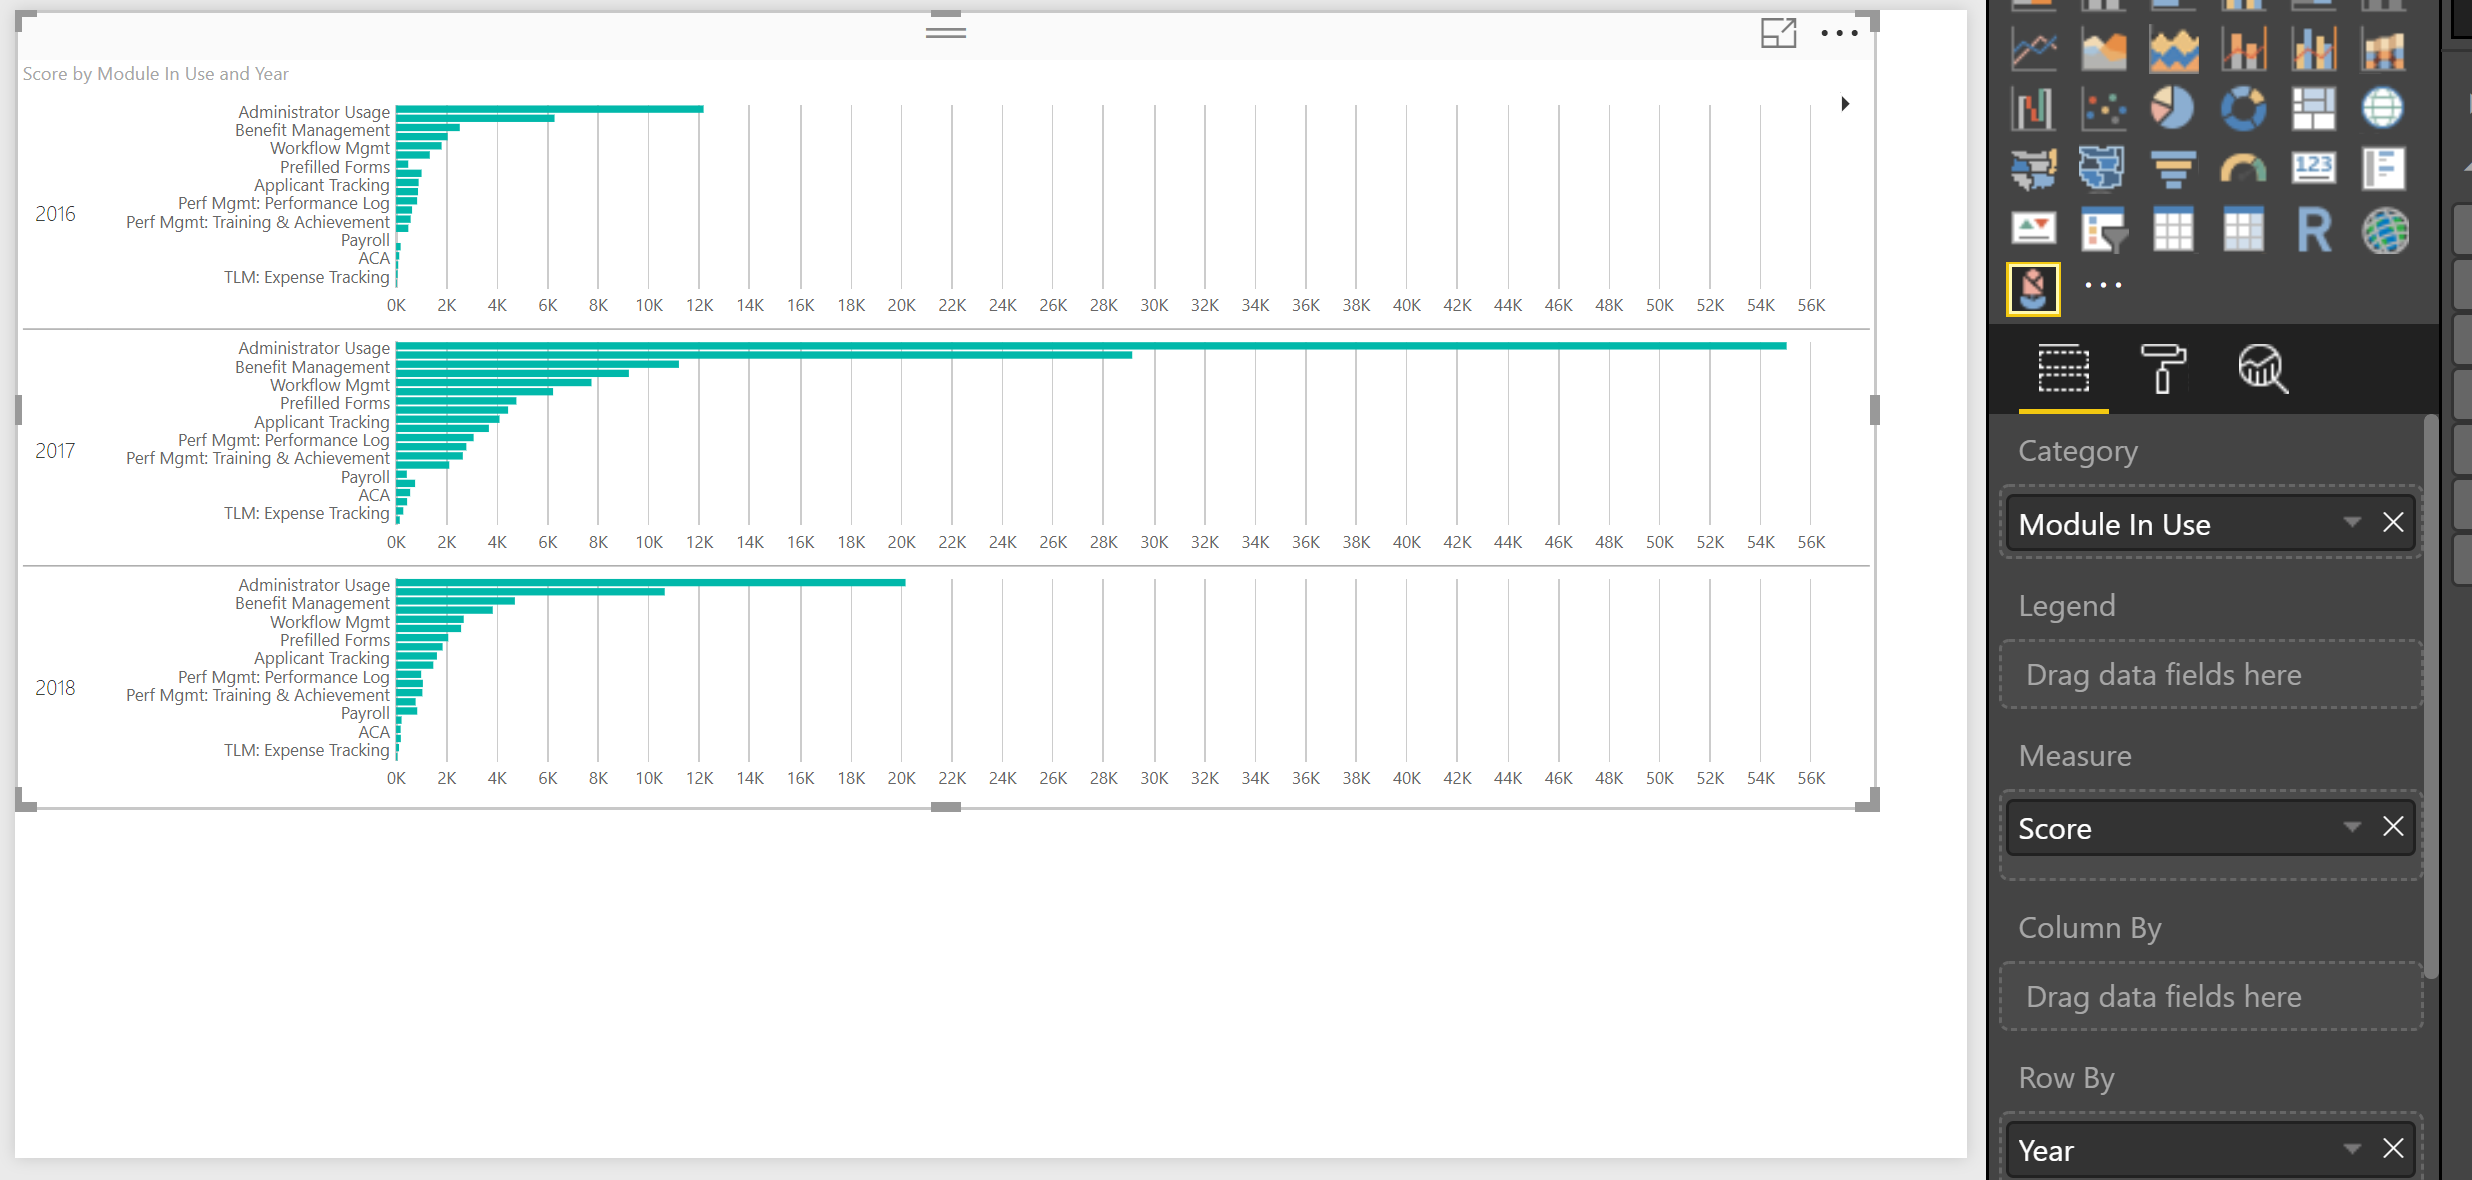Select the Multi-row card visualization
Image resolution: width=2472 pixels, height=1180 pixels.
2383,169
